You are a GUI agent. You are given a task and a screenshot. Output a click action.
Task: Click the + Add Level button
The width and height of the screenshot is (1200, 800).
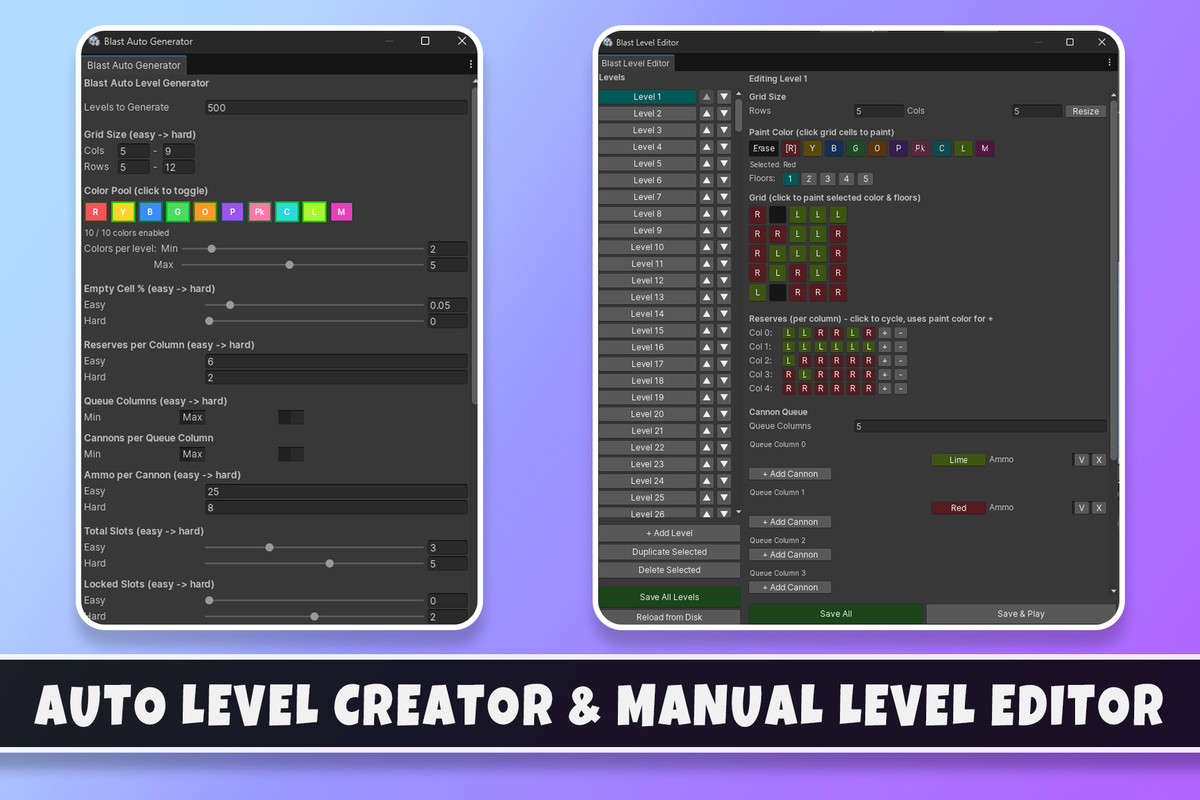pos(669,532)
